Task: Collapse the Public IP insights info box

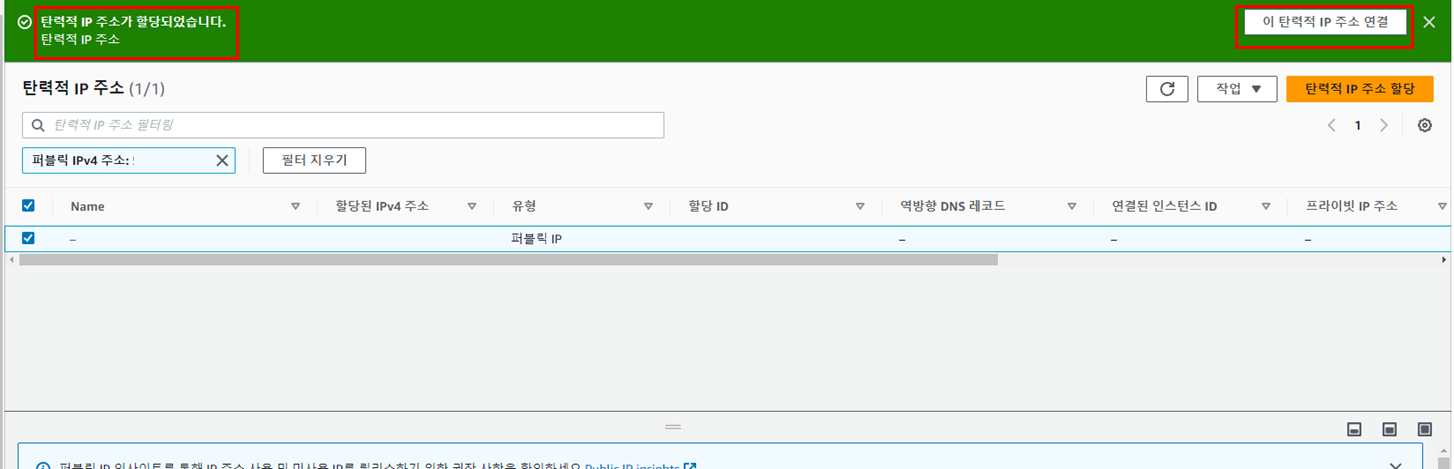Action: [x=1396, y=465]
